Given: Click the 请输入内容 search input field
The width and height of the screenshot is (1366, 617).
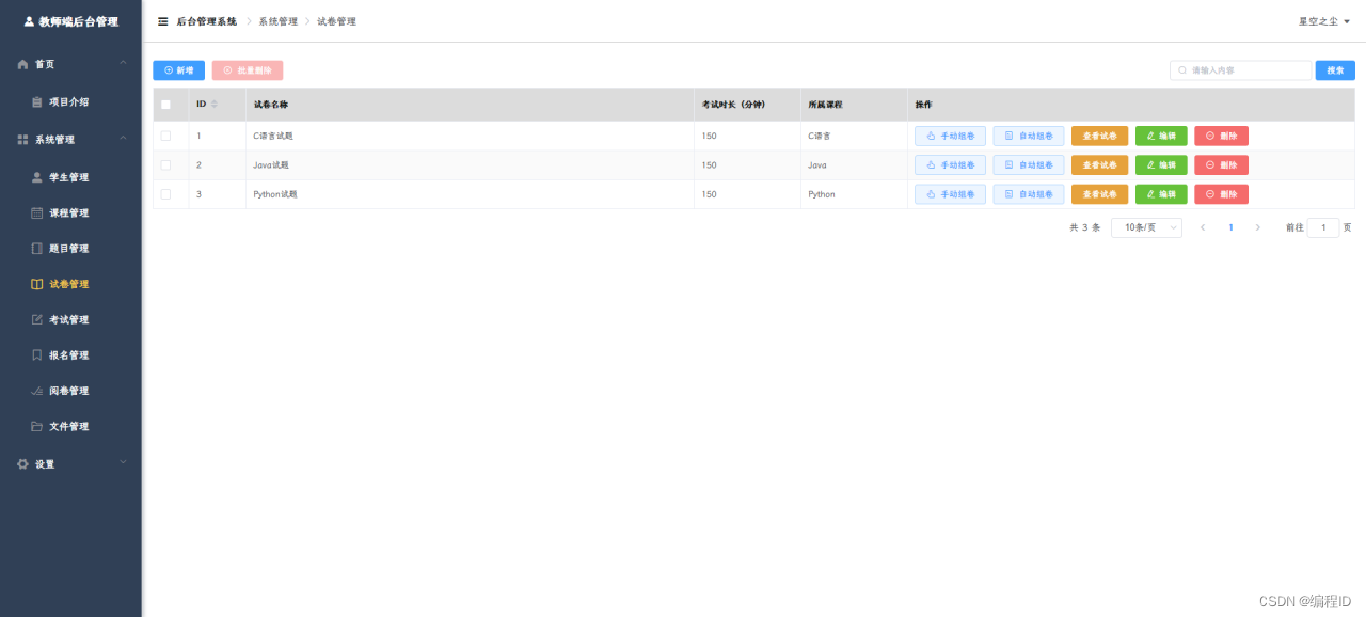Looking at the screenshot, I should click(x=1241, y=71).
